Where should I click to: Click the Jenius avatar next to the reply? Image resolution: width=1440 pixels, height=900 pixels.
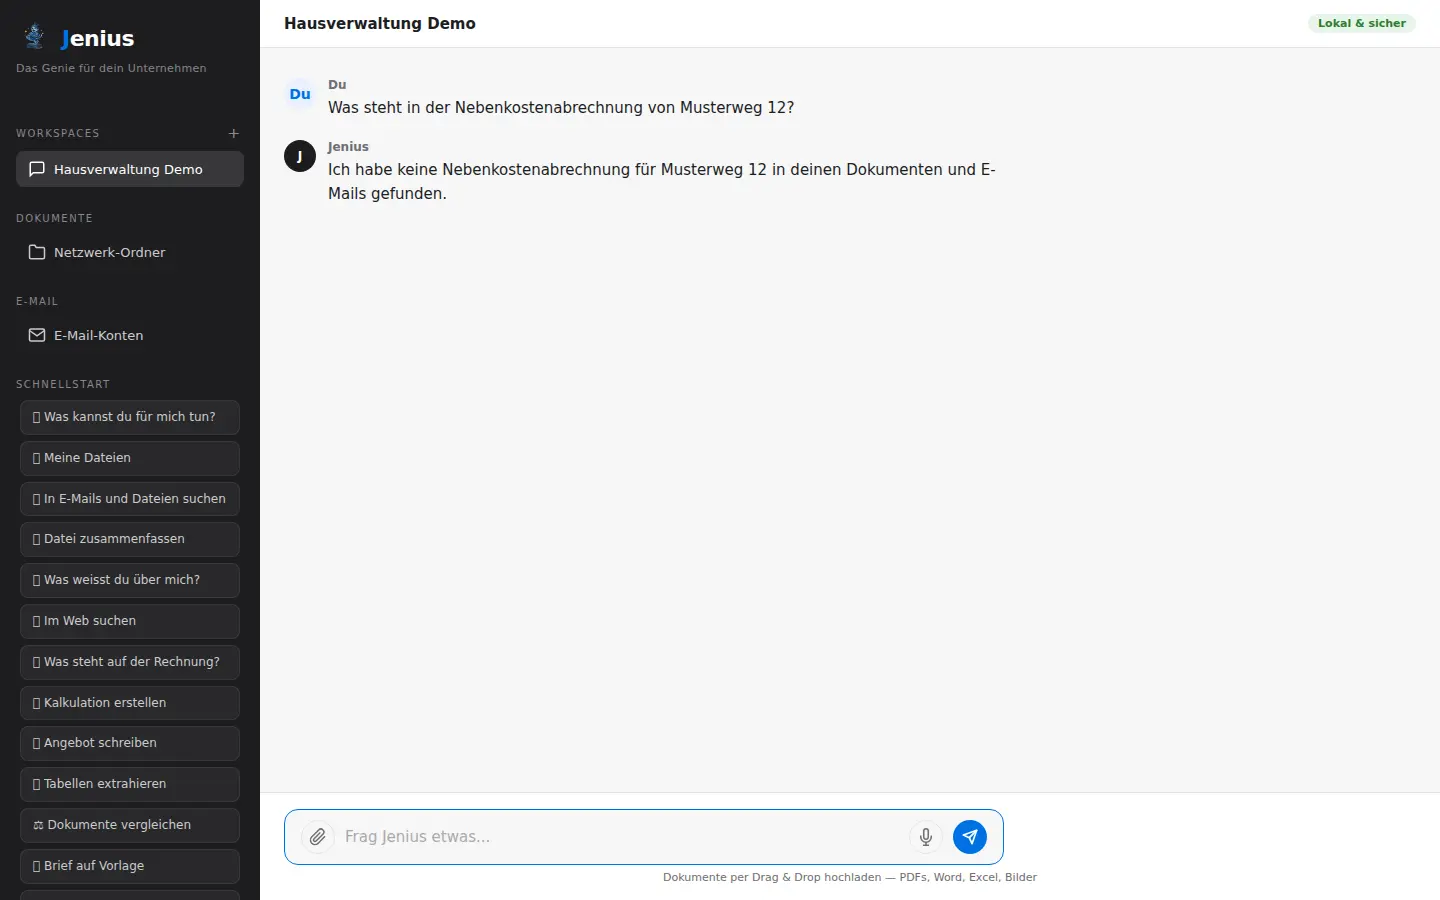299,156
